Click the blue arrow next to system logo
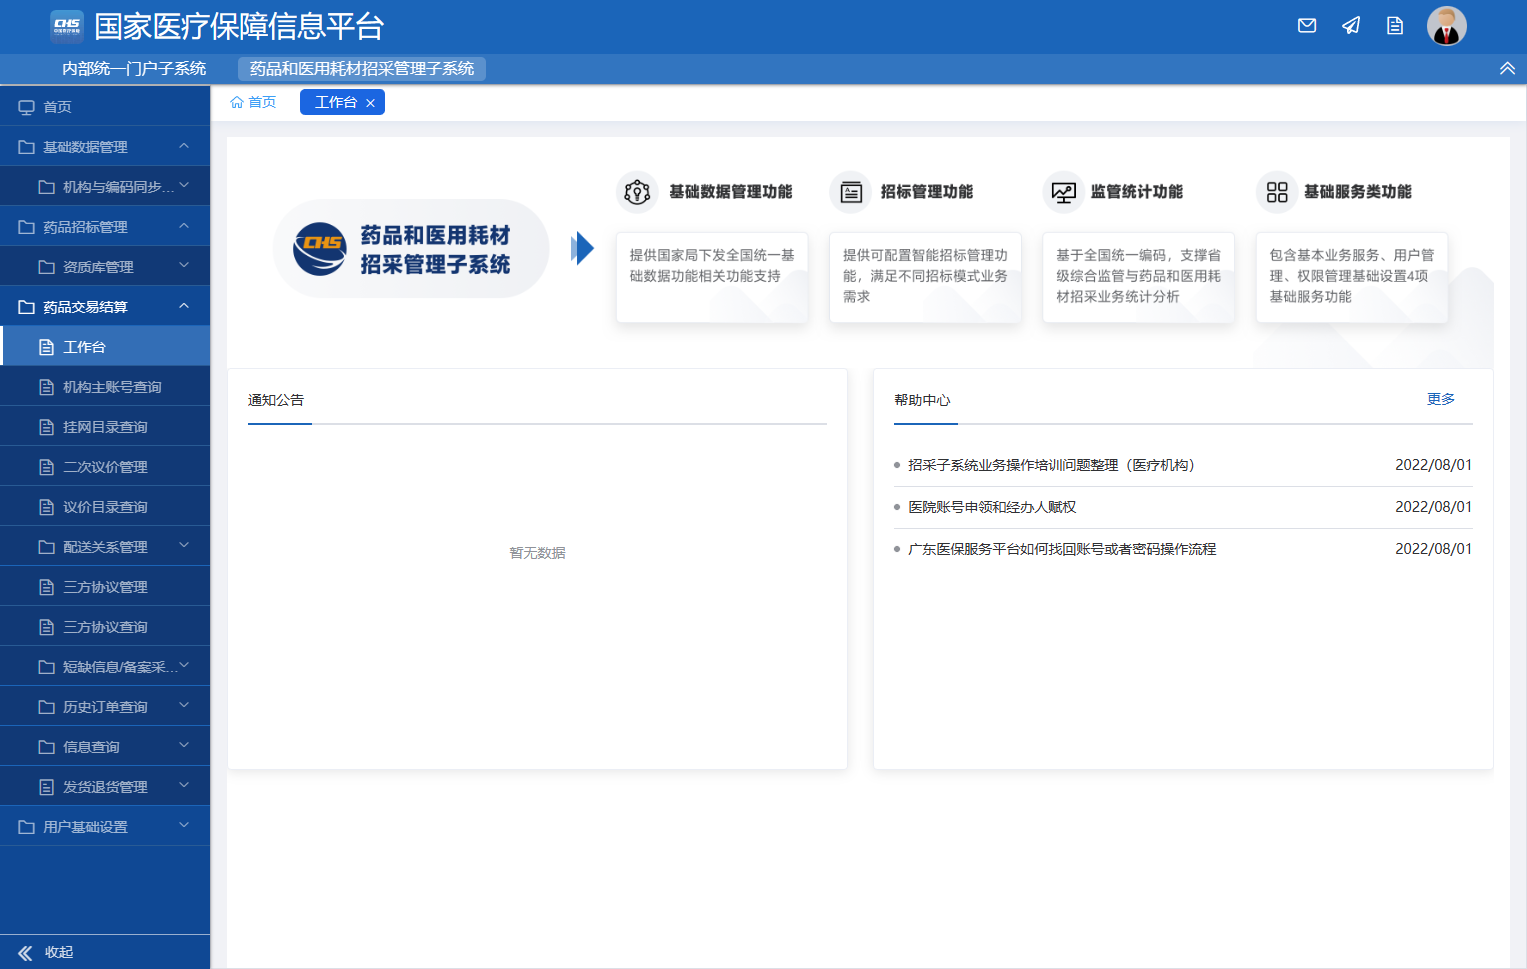Image resolution: width=1527 pixels, height=969 pixels. (582, 248)
